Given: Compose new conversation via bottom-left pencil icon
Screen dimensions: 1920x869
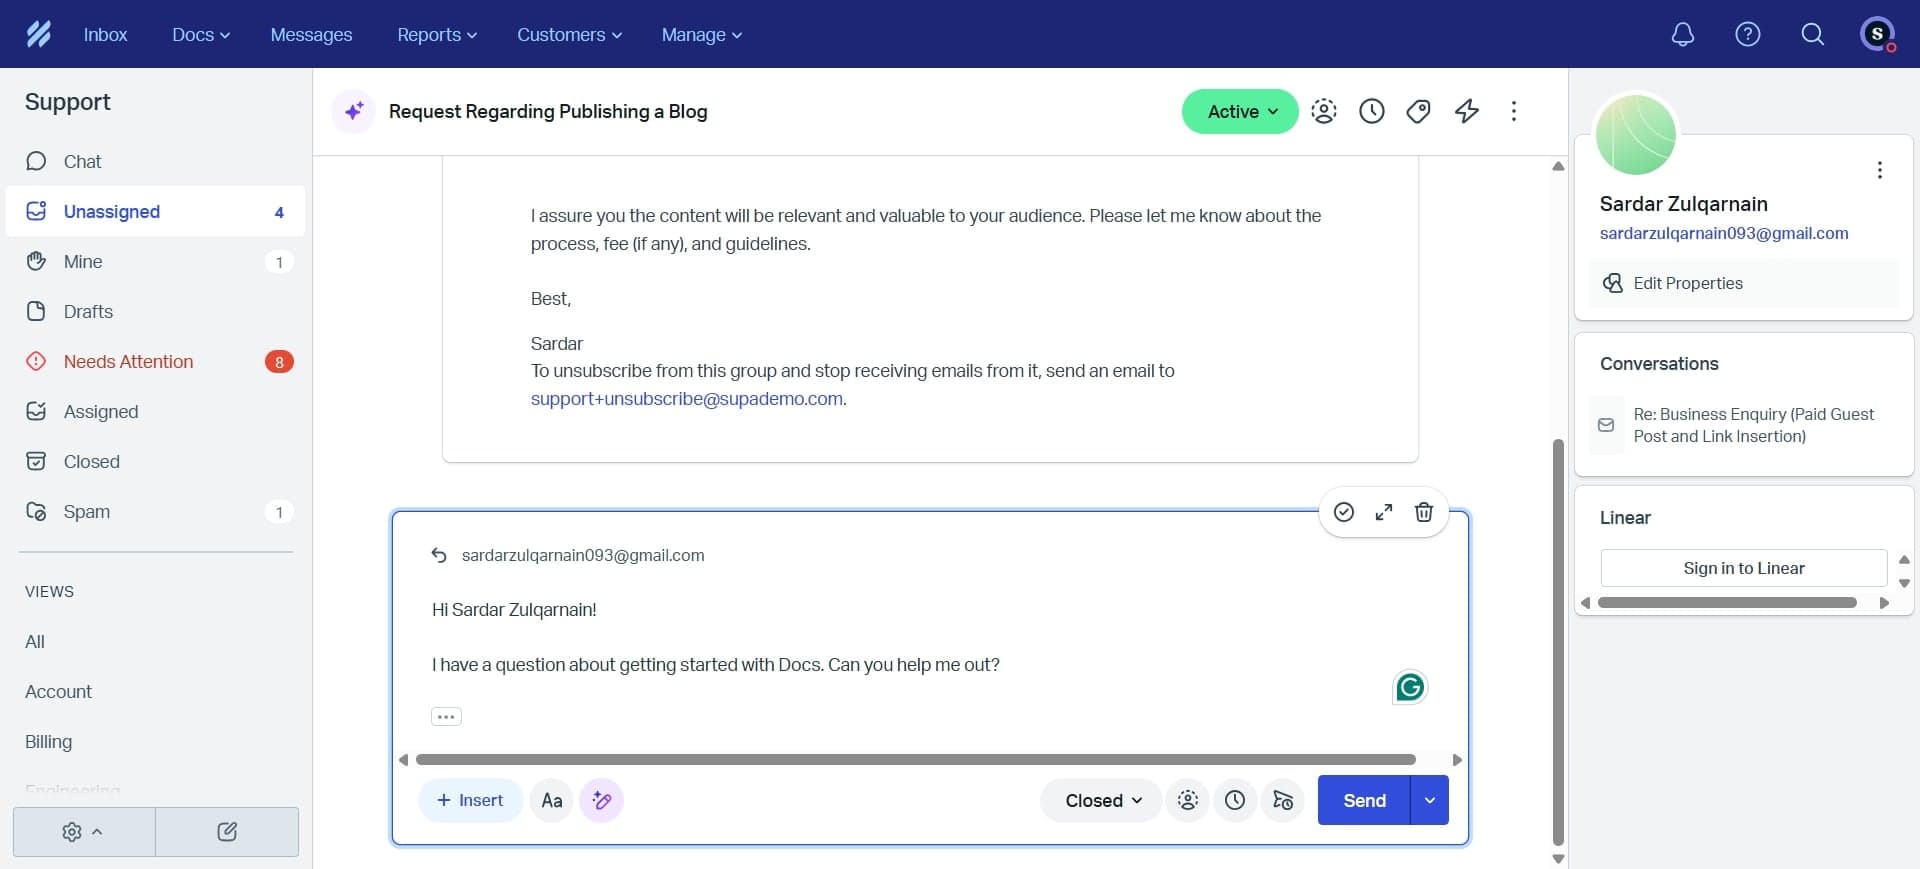Looking at the screenshot, I should [227, 832].
